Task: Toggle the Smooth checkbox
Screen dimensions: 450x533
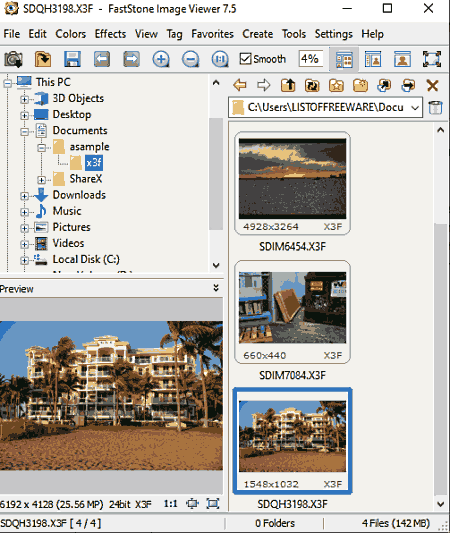Action: tap(245, 59)
